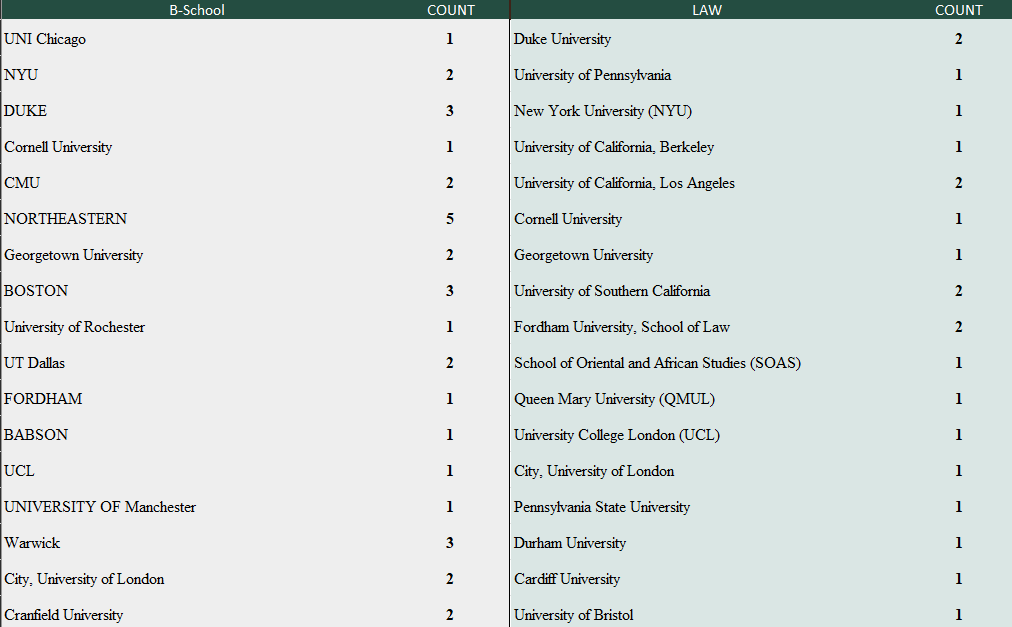This screenshot has width=1012, height=627.
Task: Click count 1 next to BABSON
Action: tap(450, 435)
